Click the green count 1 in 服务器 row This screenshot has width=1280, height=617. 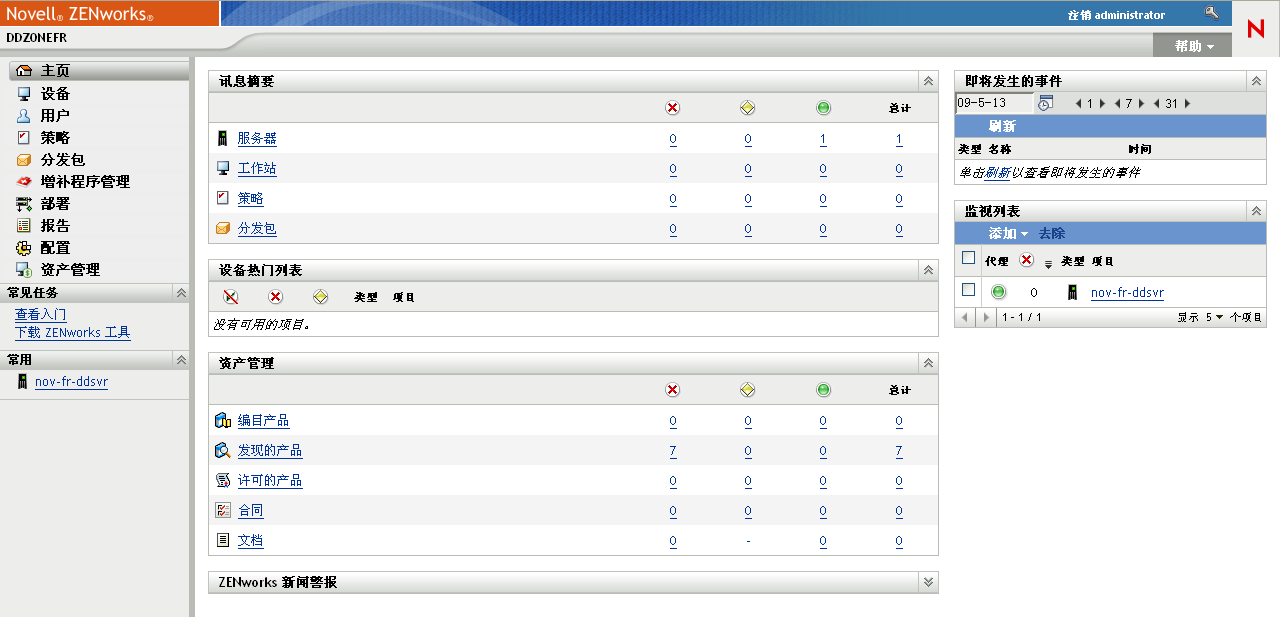click(823, 139)
